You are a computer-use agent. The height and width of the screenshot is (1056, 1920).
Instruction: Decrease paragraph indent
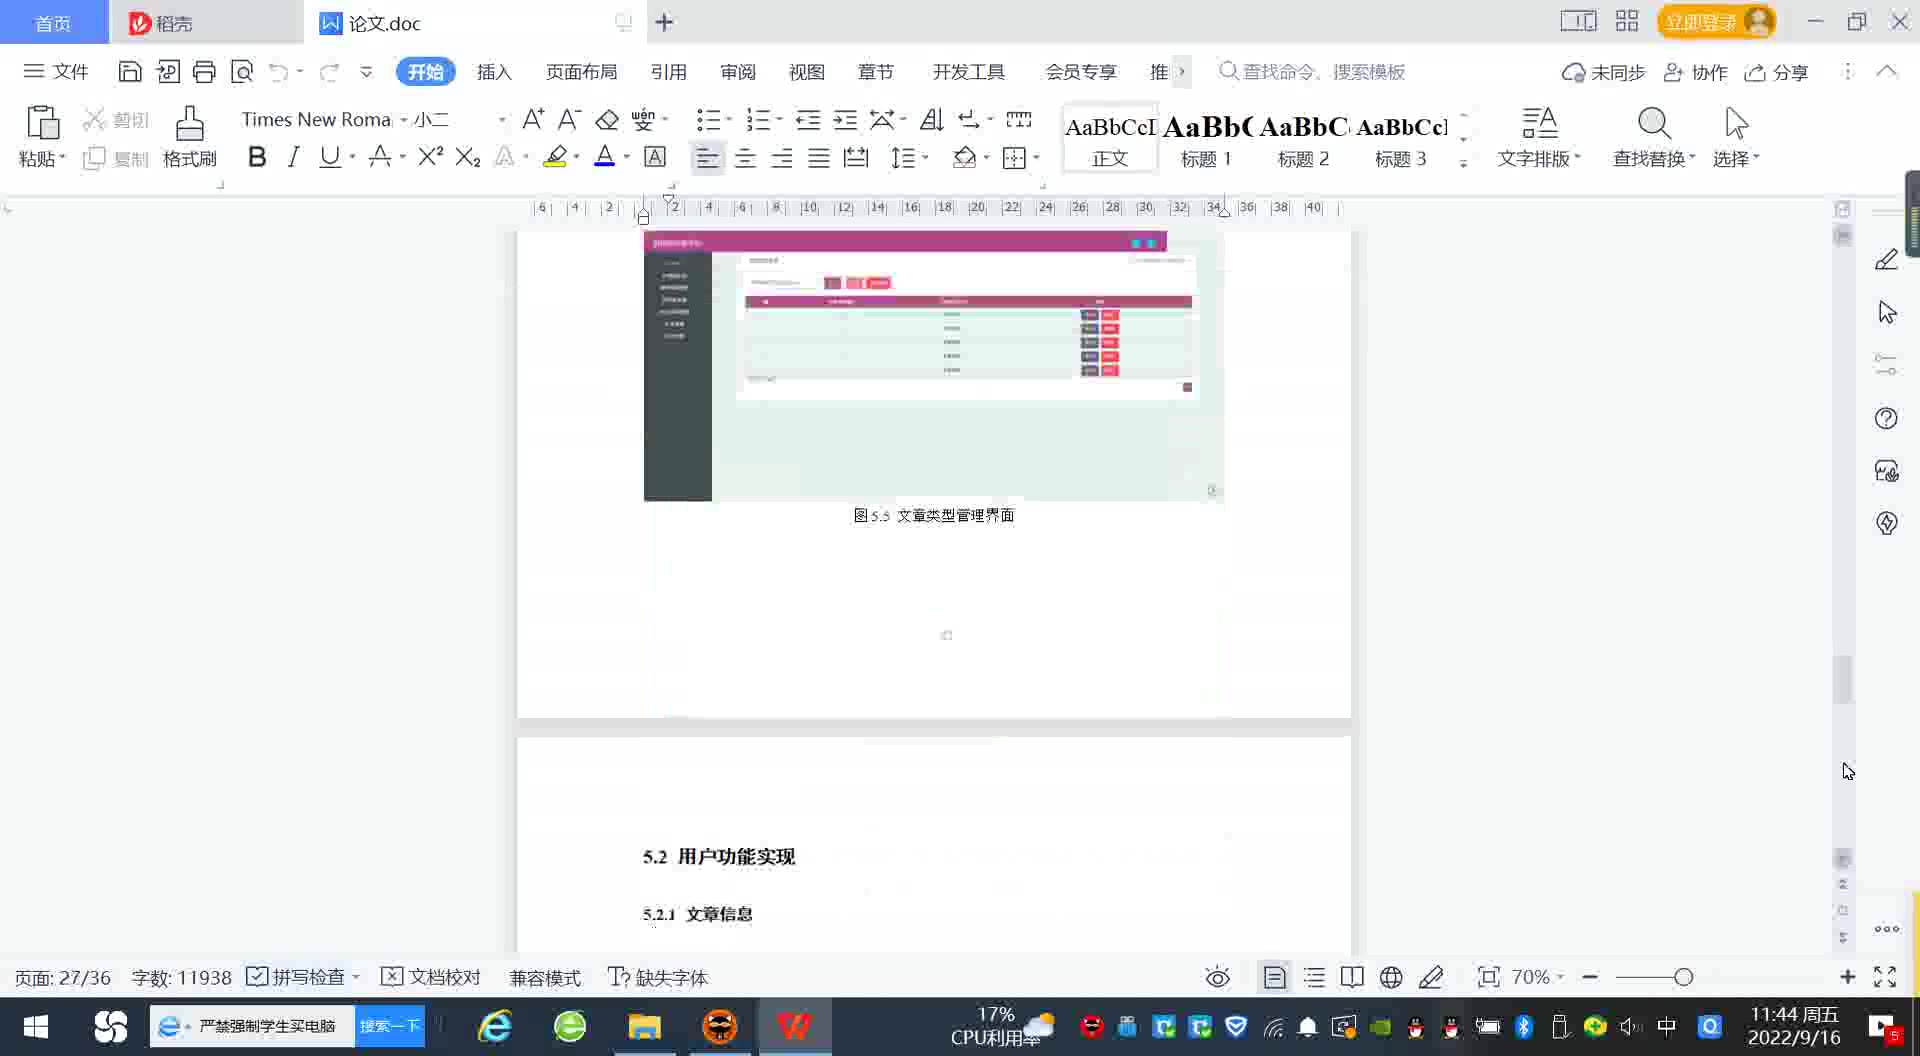point(808,120)
